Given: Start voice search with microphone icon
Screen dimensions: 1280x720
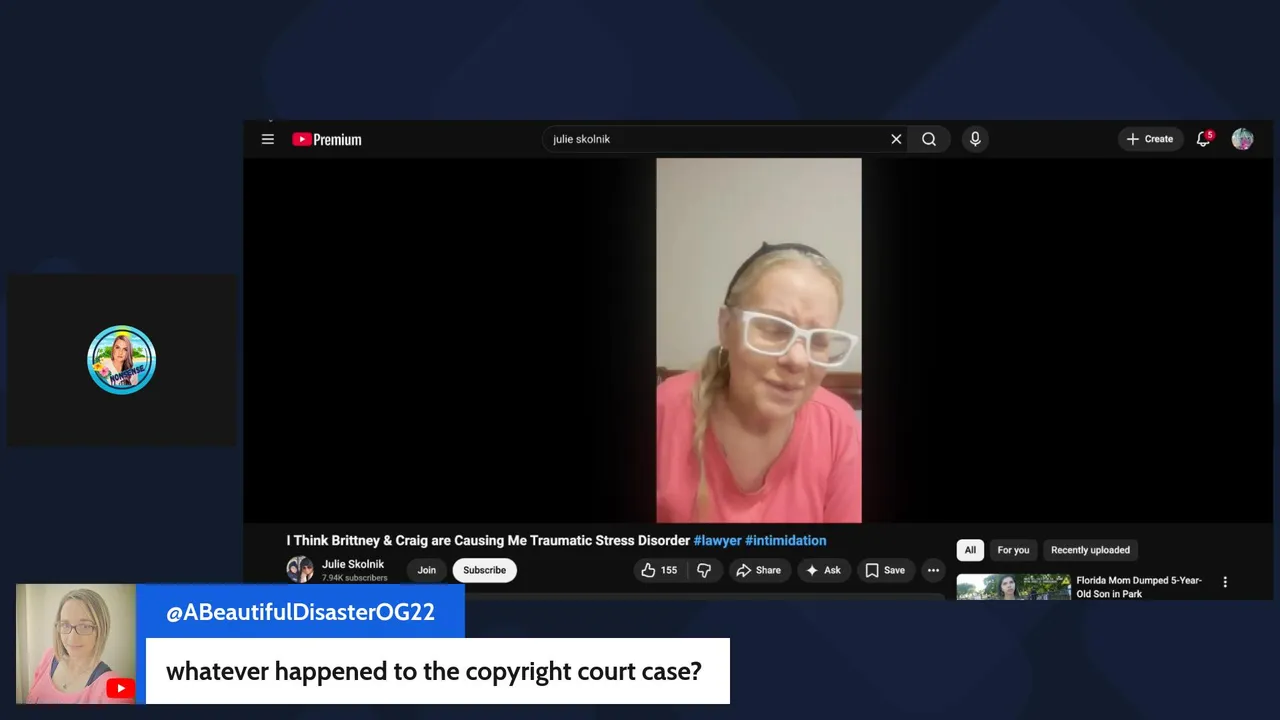Looking at the screenshot, I should tap(975, 139).
